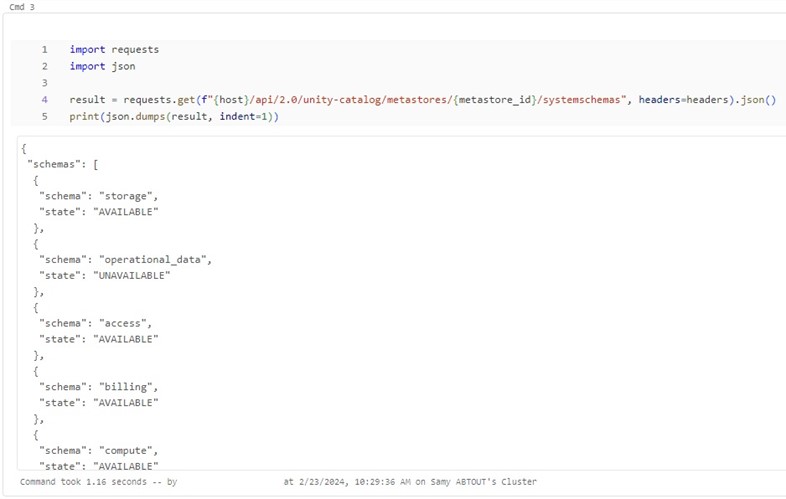Click line number 4 in the gutter
Viewport: 786px width, 499px height.
point(45,99)
